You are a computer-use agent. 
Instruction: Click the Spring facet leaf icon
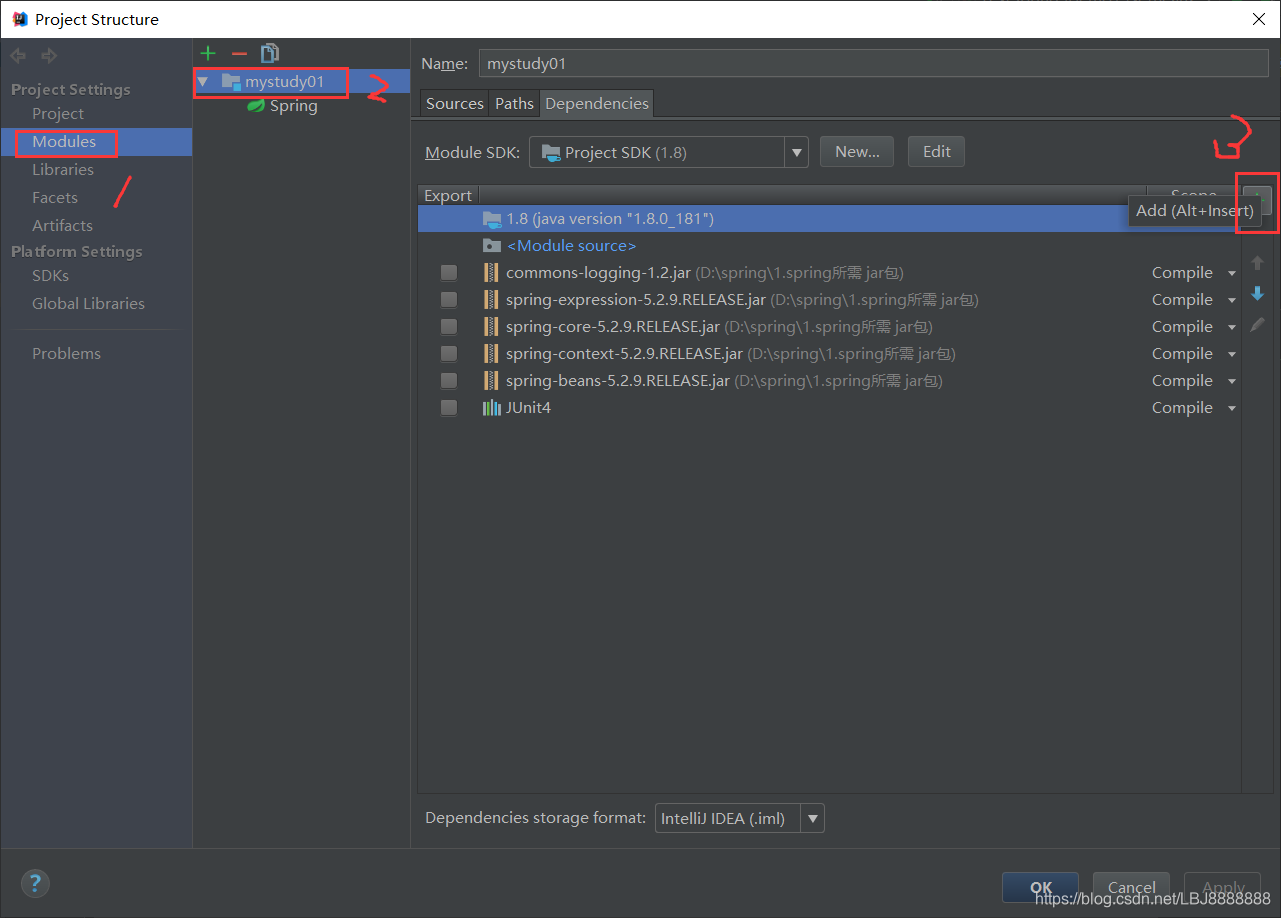pyautogui.click(x=257, y=106)
